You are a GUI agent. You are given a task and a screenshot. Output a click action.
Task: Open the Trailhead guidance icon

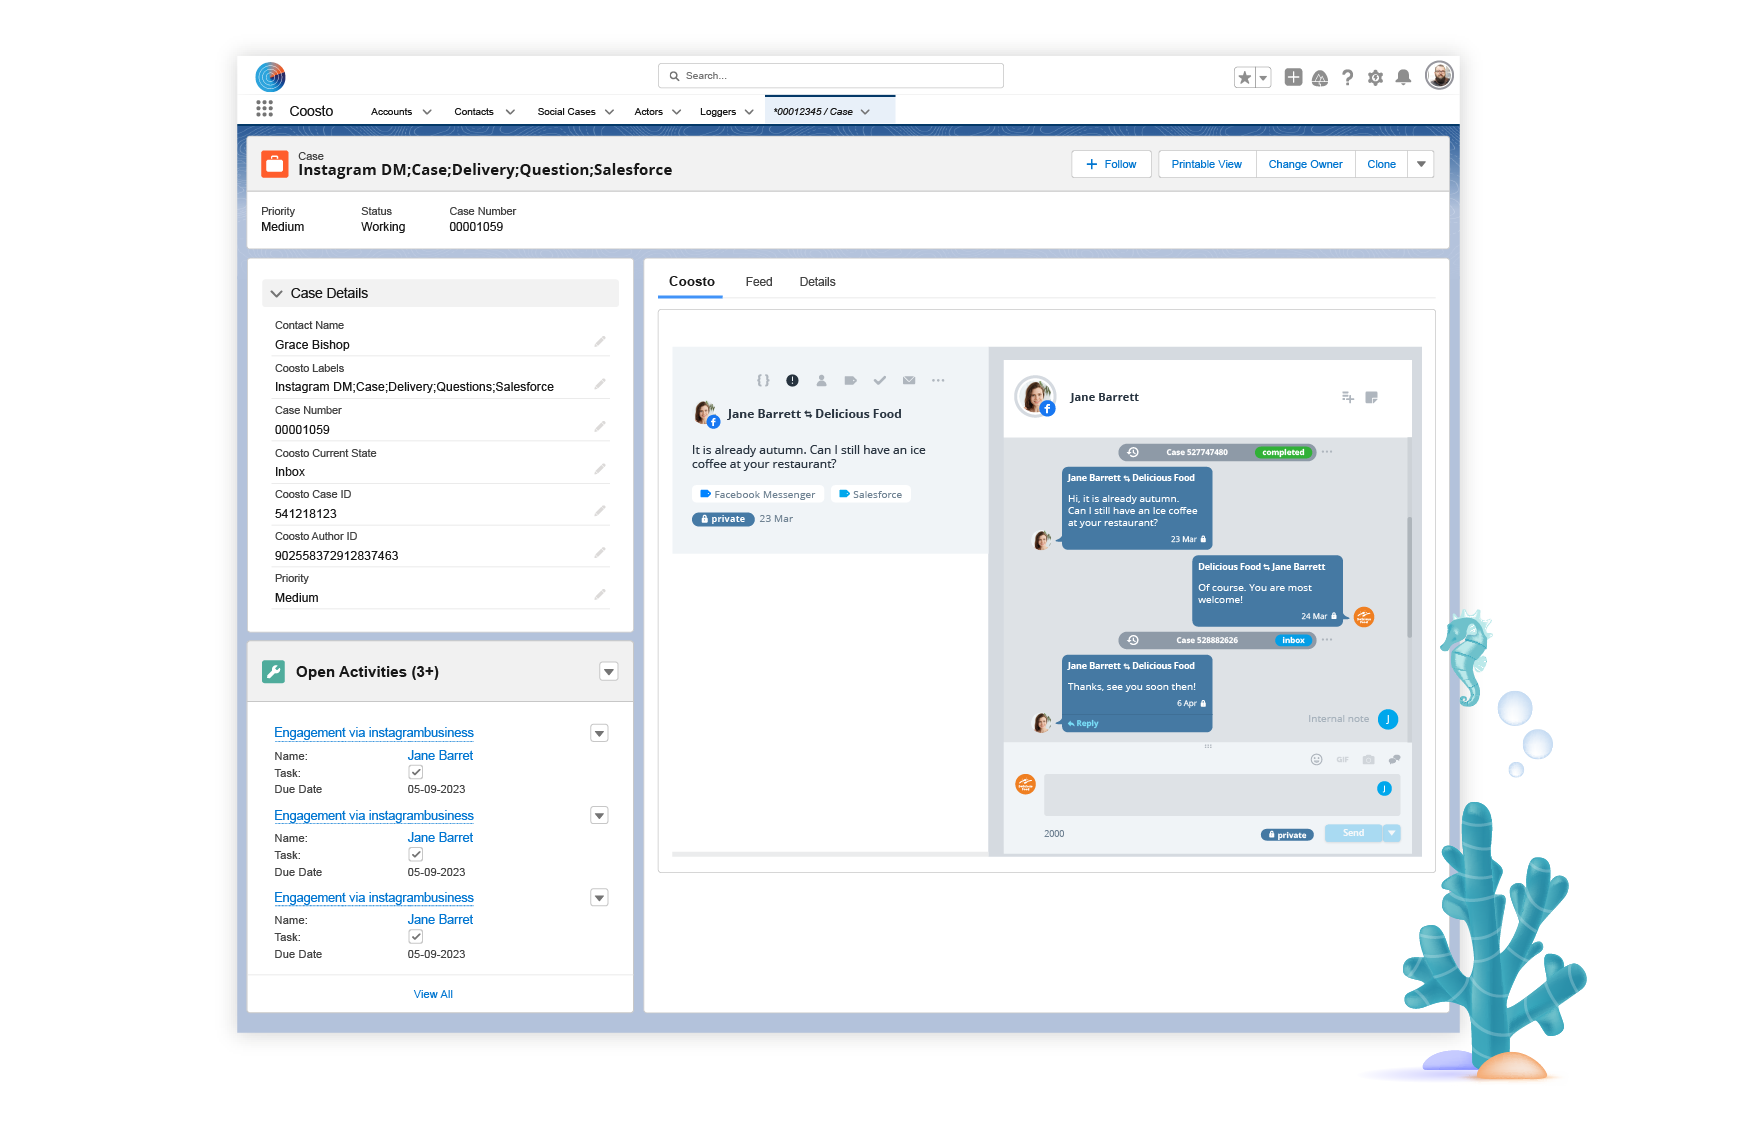click(x=1320, y=78)
